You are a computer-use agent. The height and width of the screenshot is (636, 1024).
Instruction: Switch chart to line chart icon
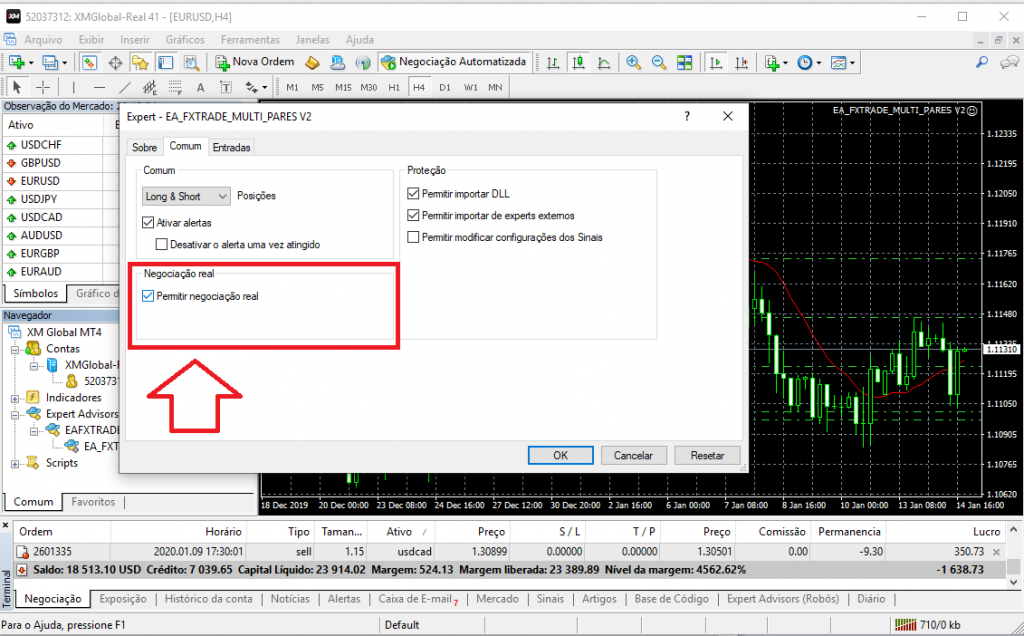(x=604, y=63)
